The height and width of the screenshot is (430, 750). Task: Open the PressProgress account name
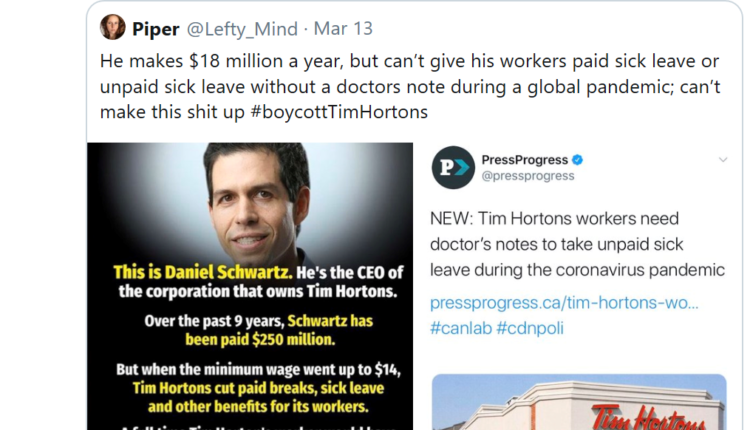click(524, 160)
